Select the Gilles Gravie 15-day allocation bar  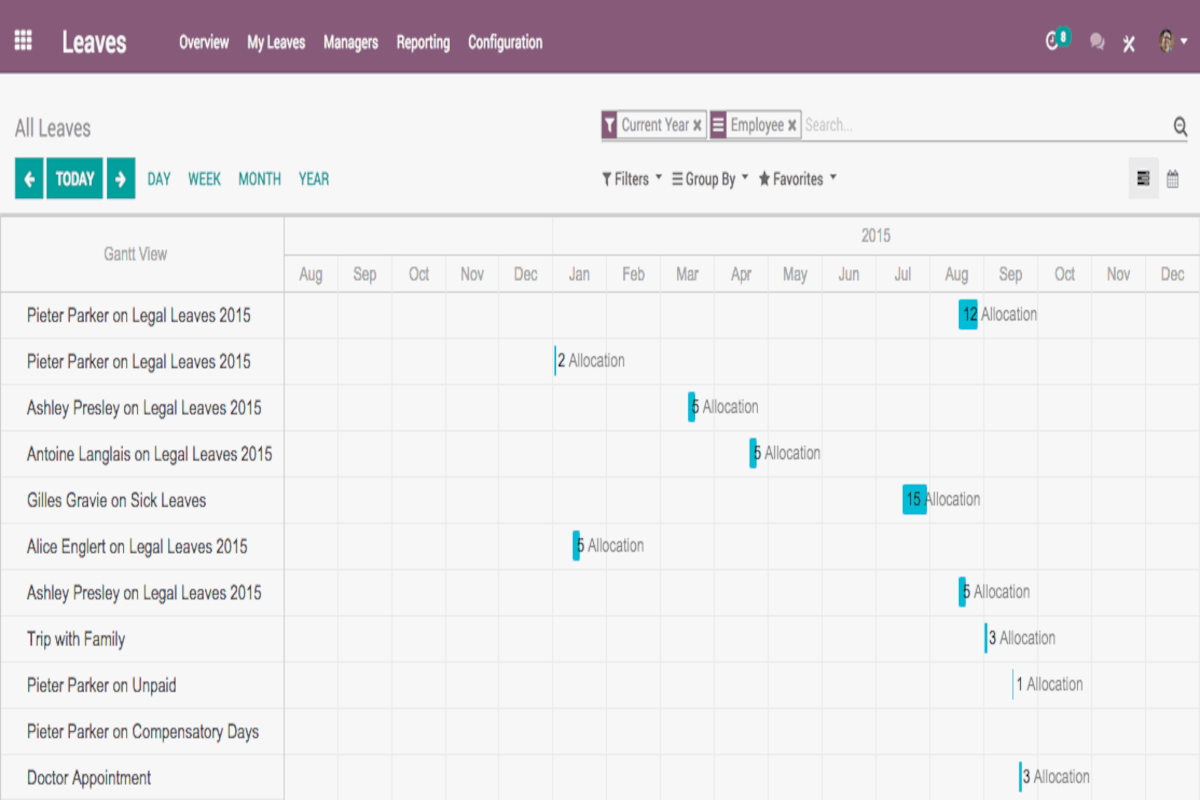pos(914,499)
